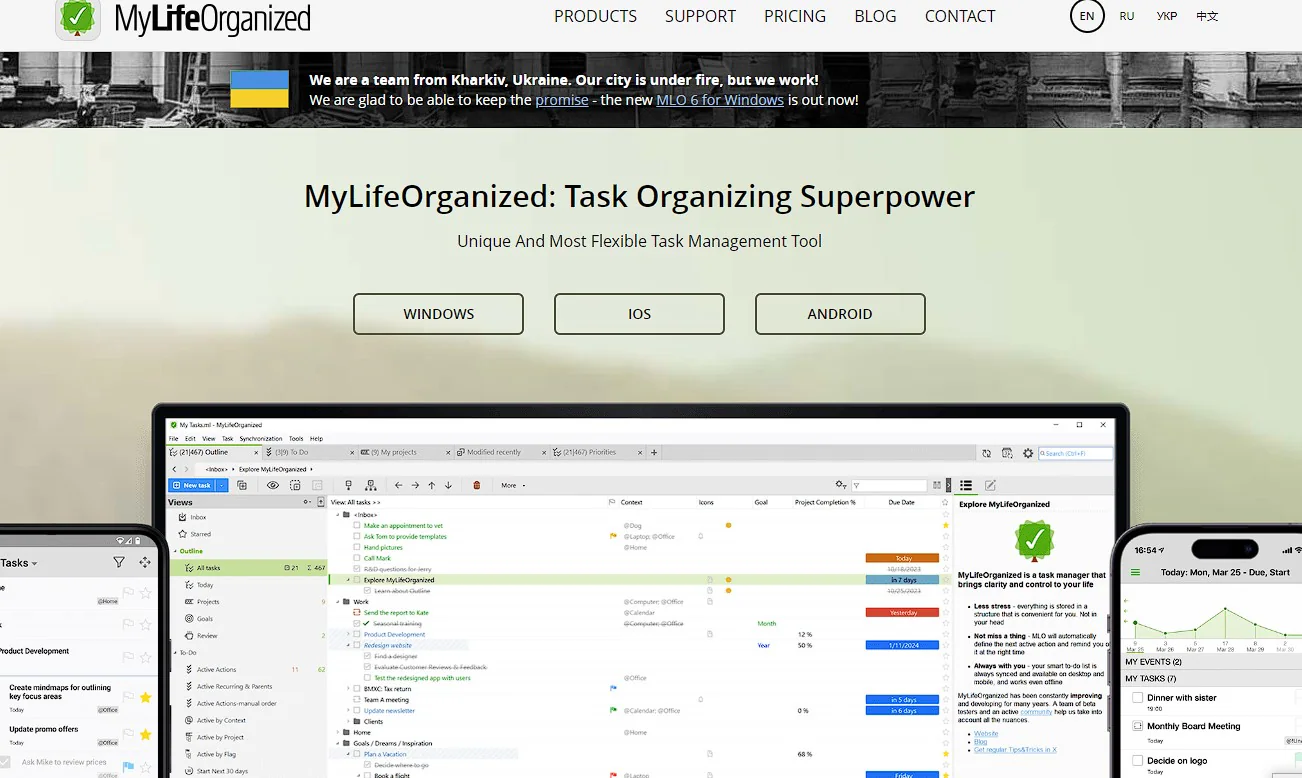
Task: Click the star beside Plan a Vacation row
Action: (x=946, y=754)
